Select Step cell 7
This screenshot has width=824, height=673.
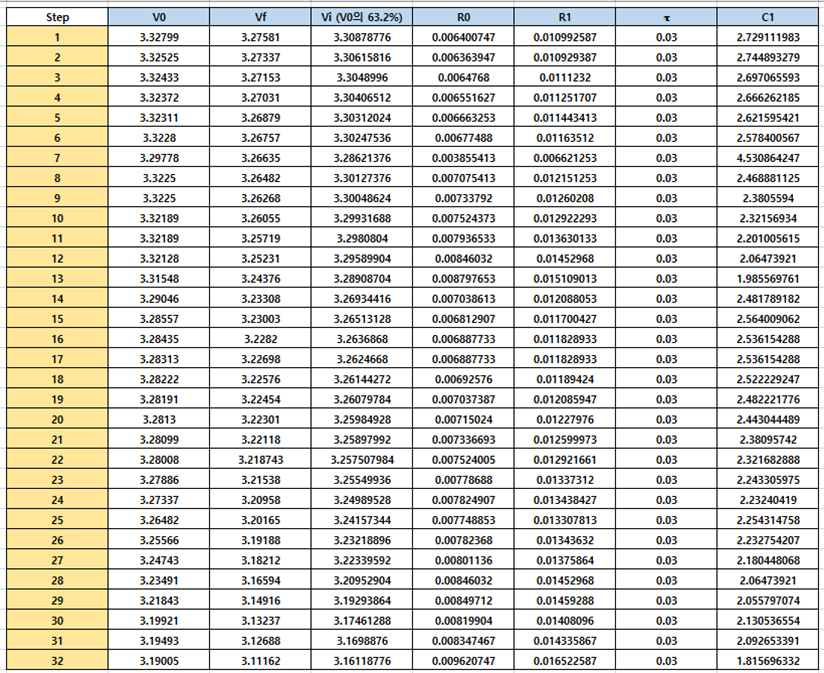pos(57,158)
